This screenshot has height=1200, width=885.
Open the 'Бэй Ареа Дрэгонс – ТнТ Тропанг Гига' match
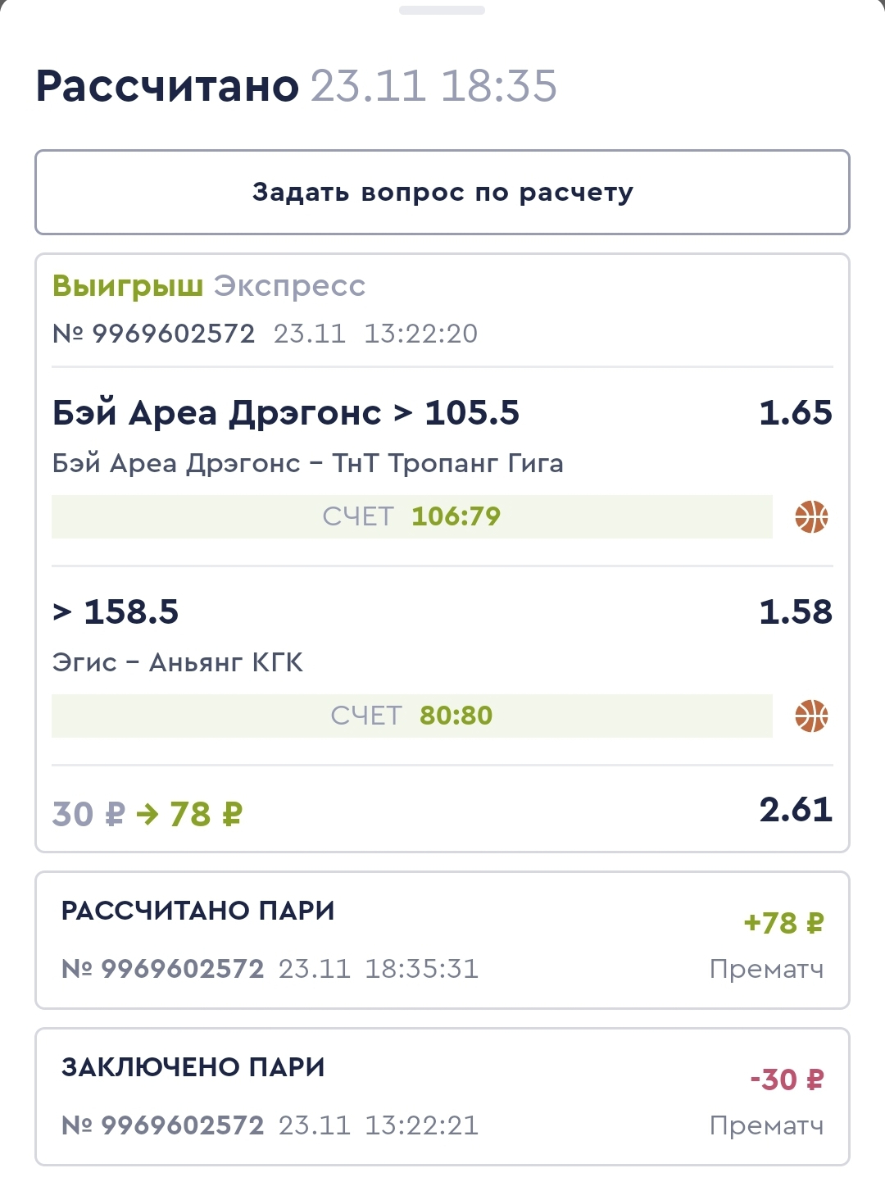(307, 463)
